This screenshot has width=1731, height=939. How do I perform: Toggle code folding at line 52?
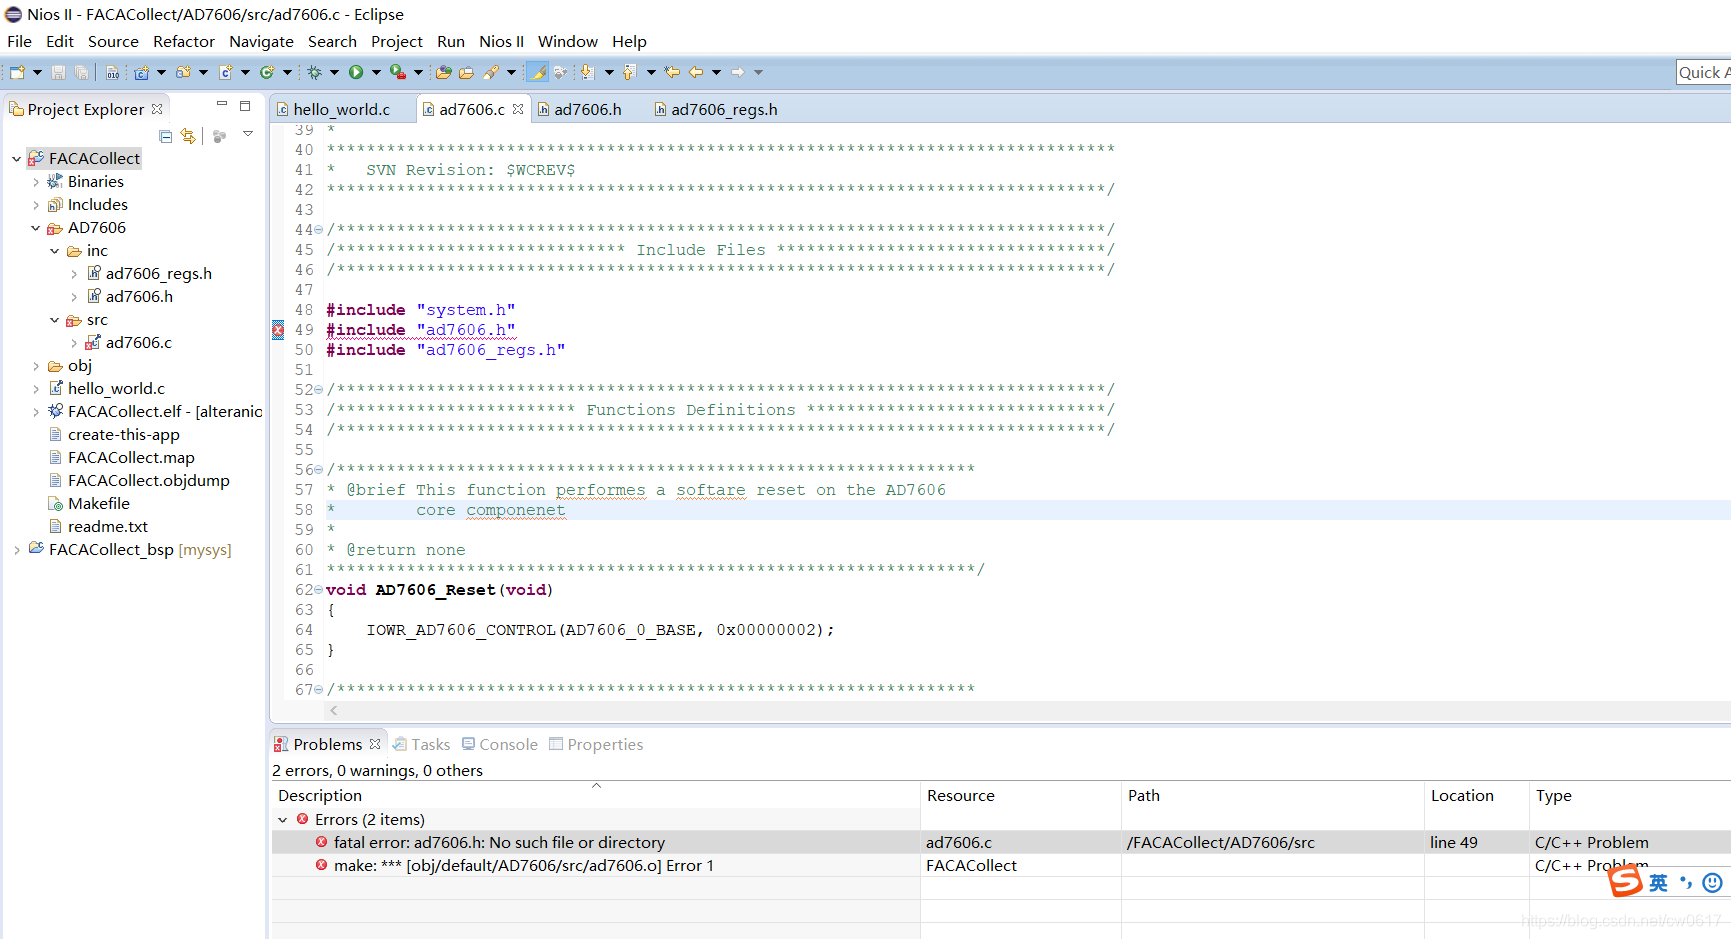pos(319,390)
